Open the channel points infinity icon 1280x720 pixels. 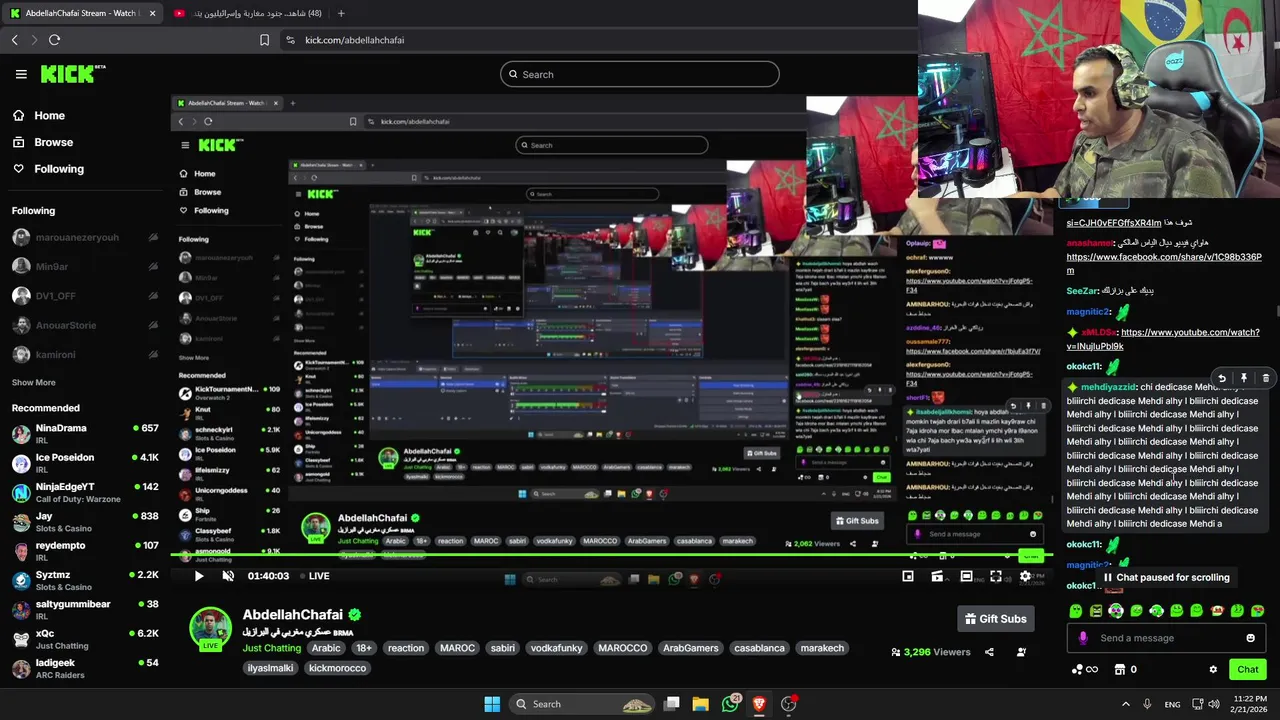click(1085, 669)
